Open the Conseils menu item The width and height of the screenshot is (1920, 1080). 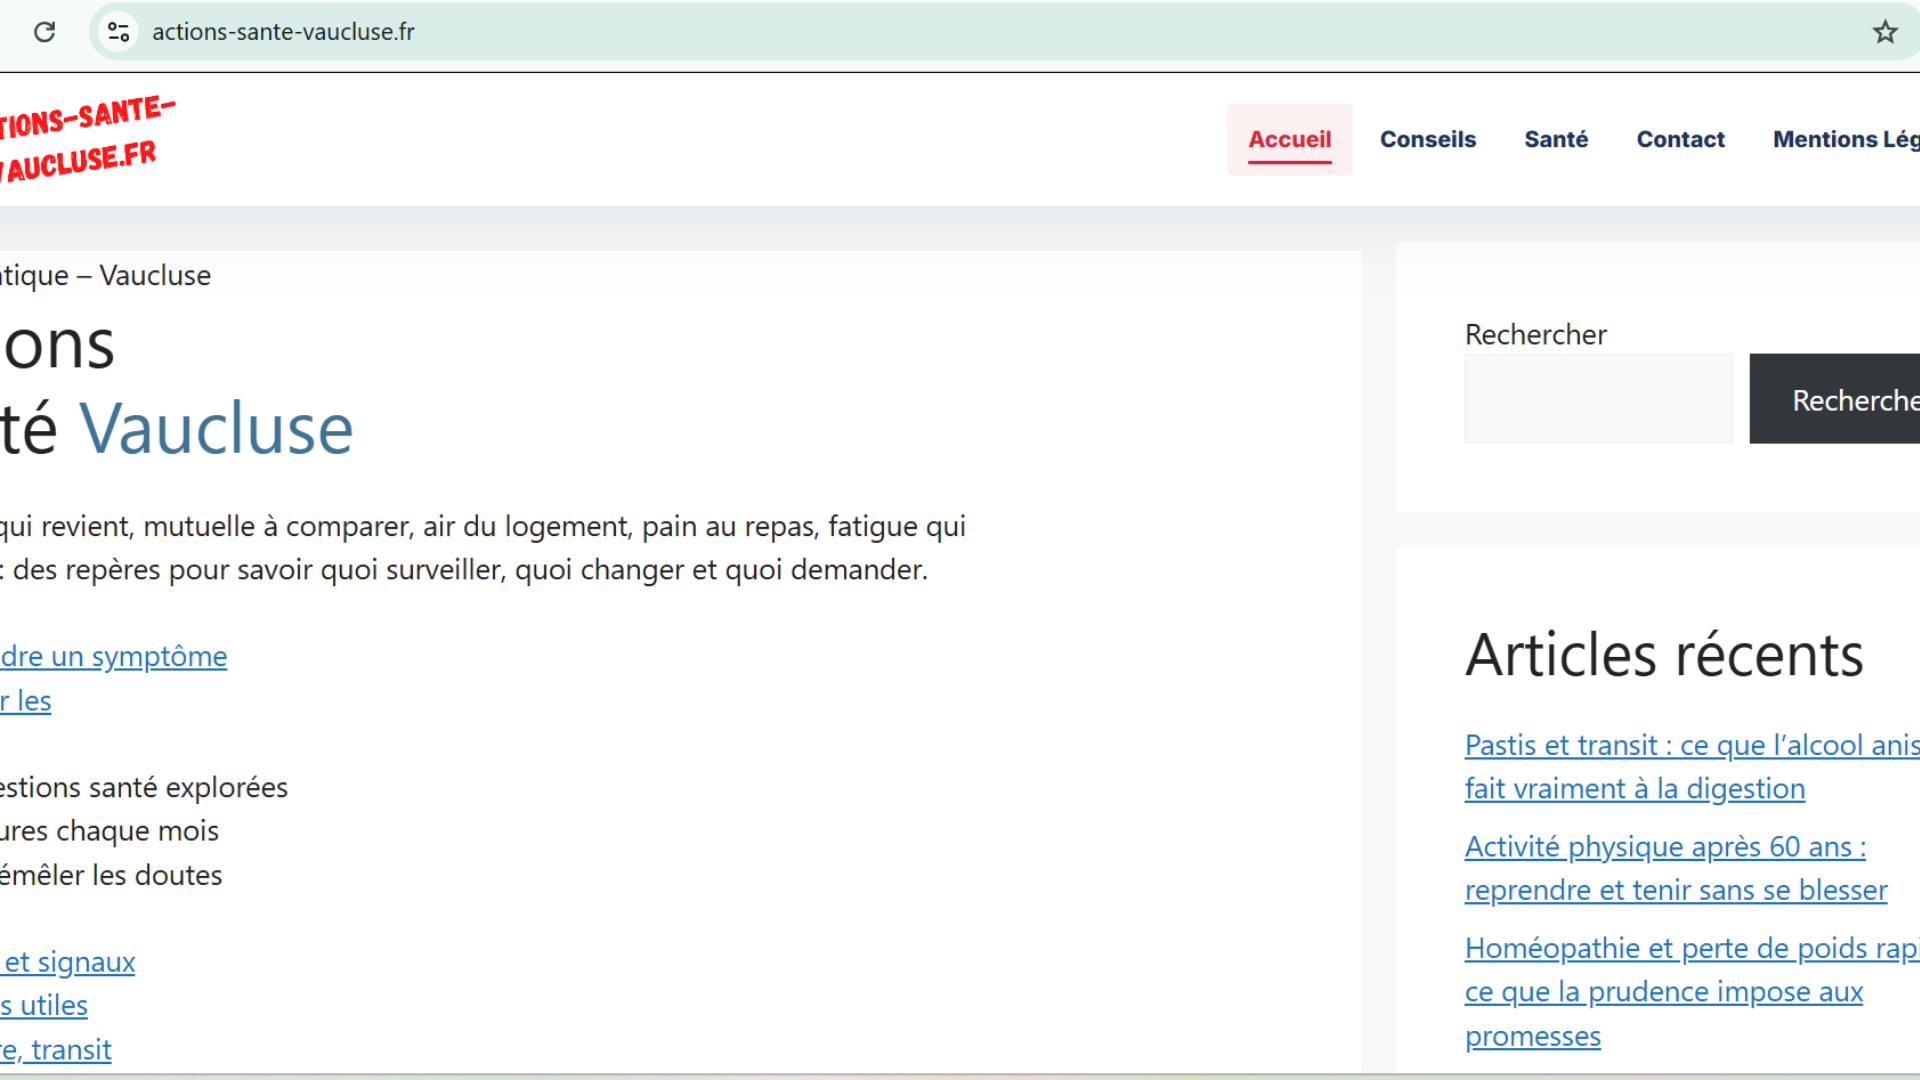coord(1427,139)
